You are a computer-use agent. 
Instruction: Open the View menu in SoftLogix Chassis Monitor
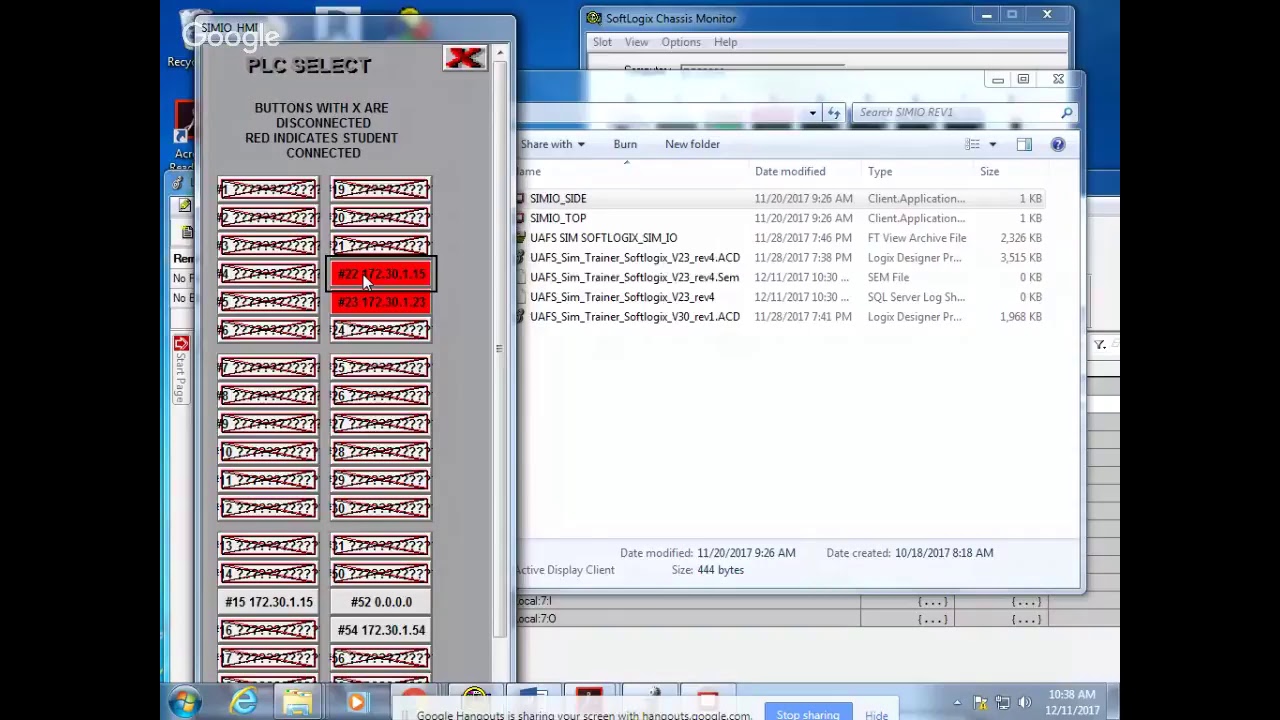[636, 42]
